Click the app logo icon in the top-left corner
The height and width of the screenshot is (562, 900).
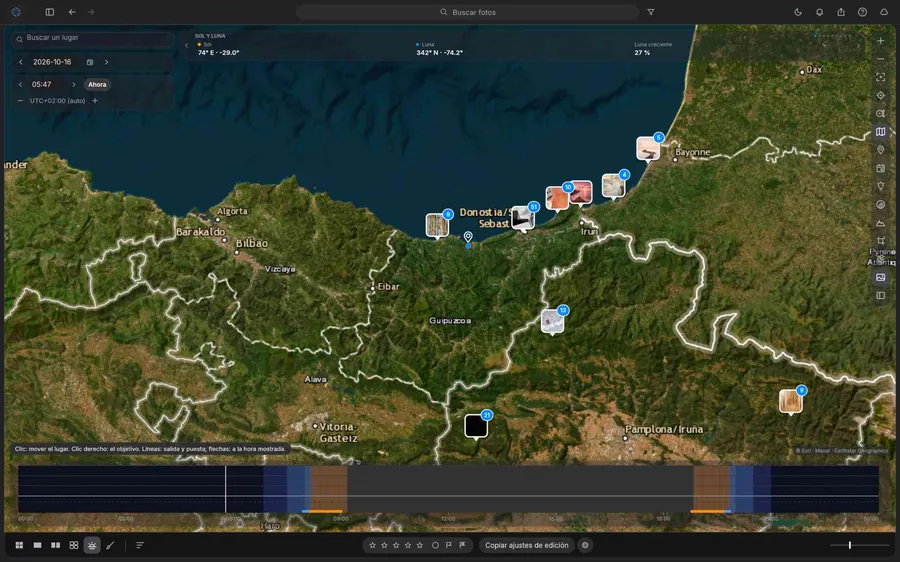[x=16, y=12]
